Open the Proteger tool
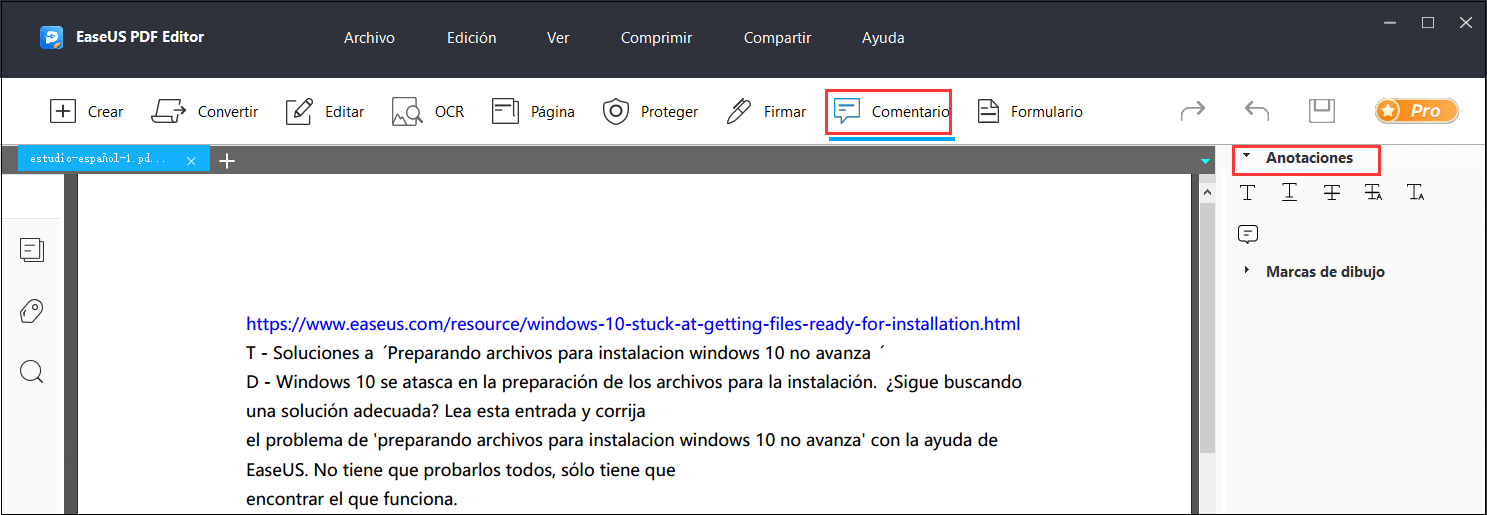1487x515 pixels. [650, 111]
